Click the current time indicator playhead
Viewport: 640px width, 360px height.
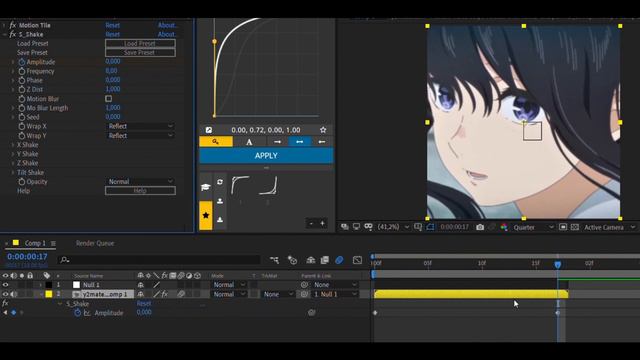click(558, 264)
